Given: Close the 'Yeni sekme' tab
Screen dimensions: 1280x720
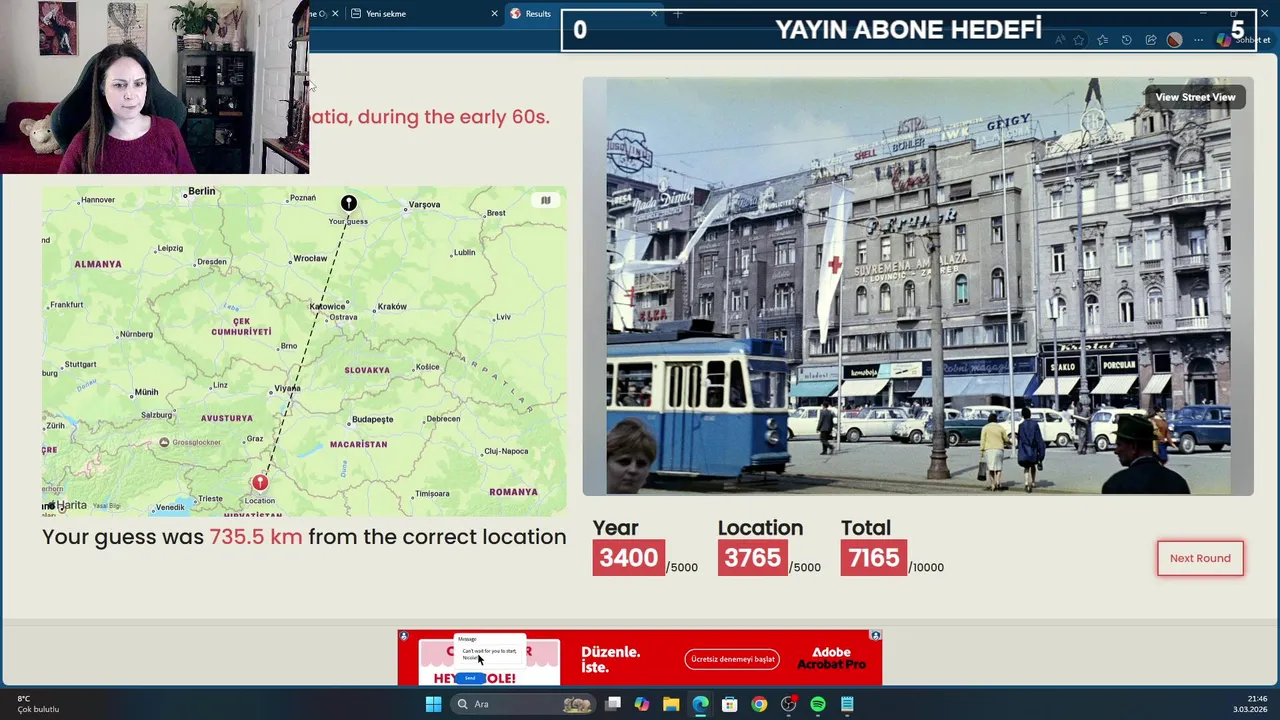Looking at the screenshot, I should 494,14.
